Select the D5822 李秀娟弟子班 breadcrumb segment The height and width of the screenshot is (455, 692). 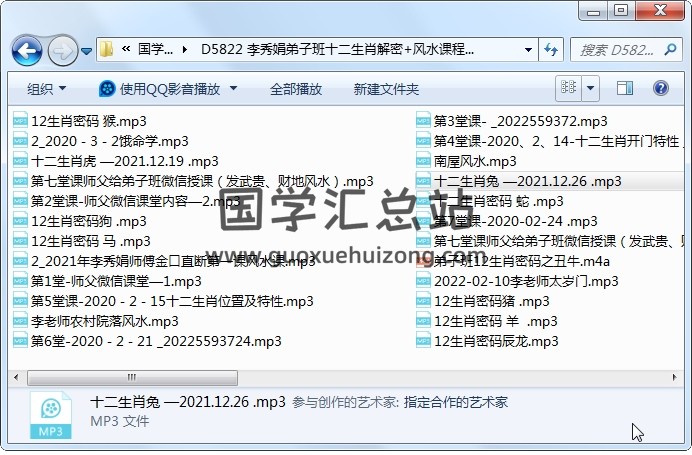[x=338, y=49]
